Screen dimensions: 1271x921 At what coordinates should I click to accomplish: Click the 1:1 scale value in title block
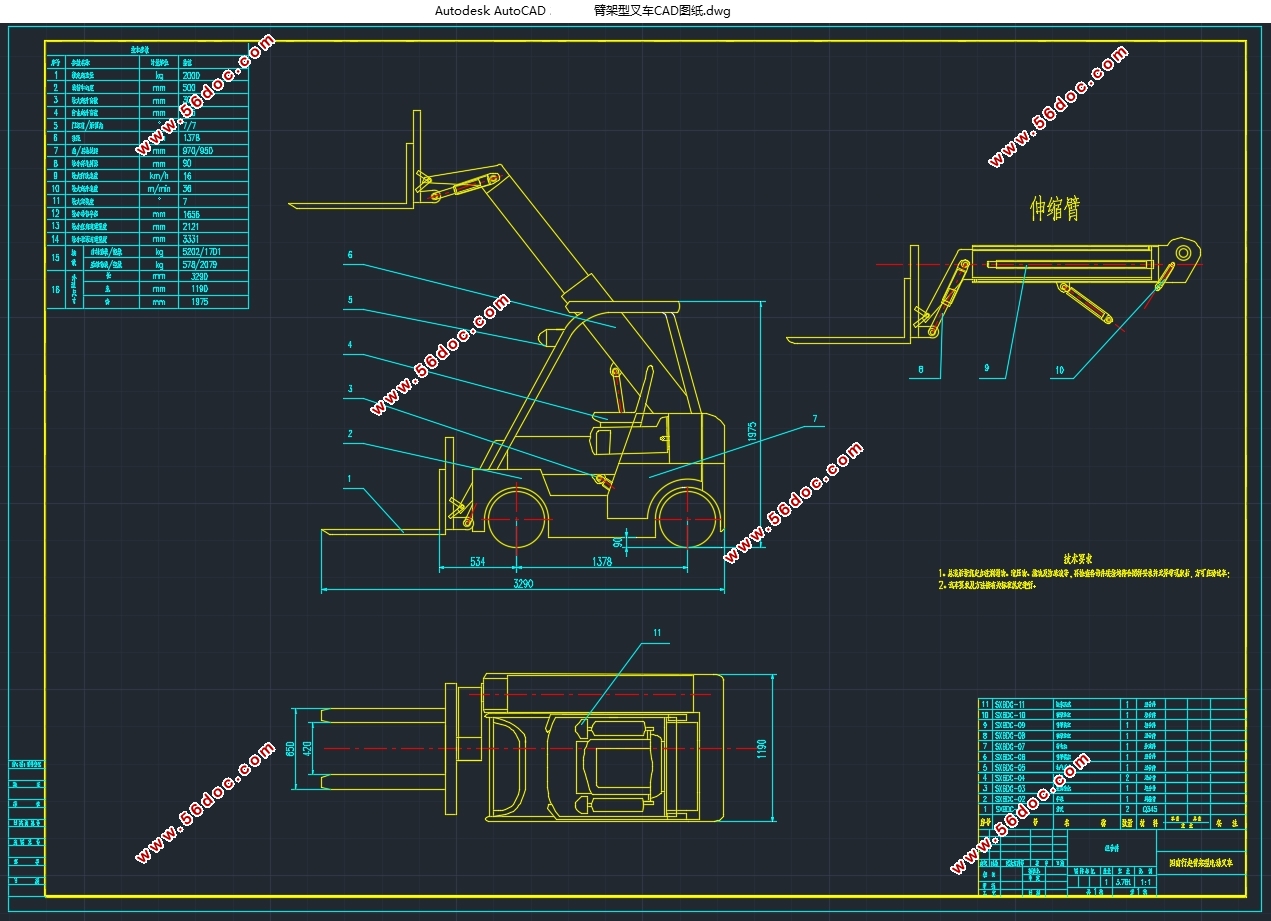pos(1145,882)
